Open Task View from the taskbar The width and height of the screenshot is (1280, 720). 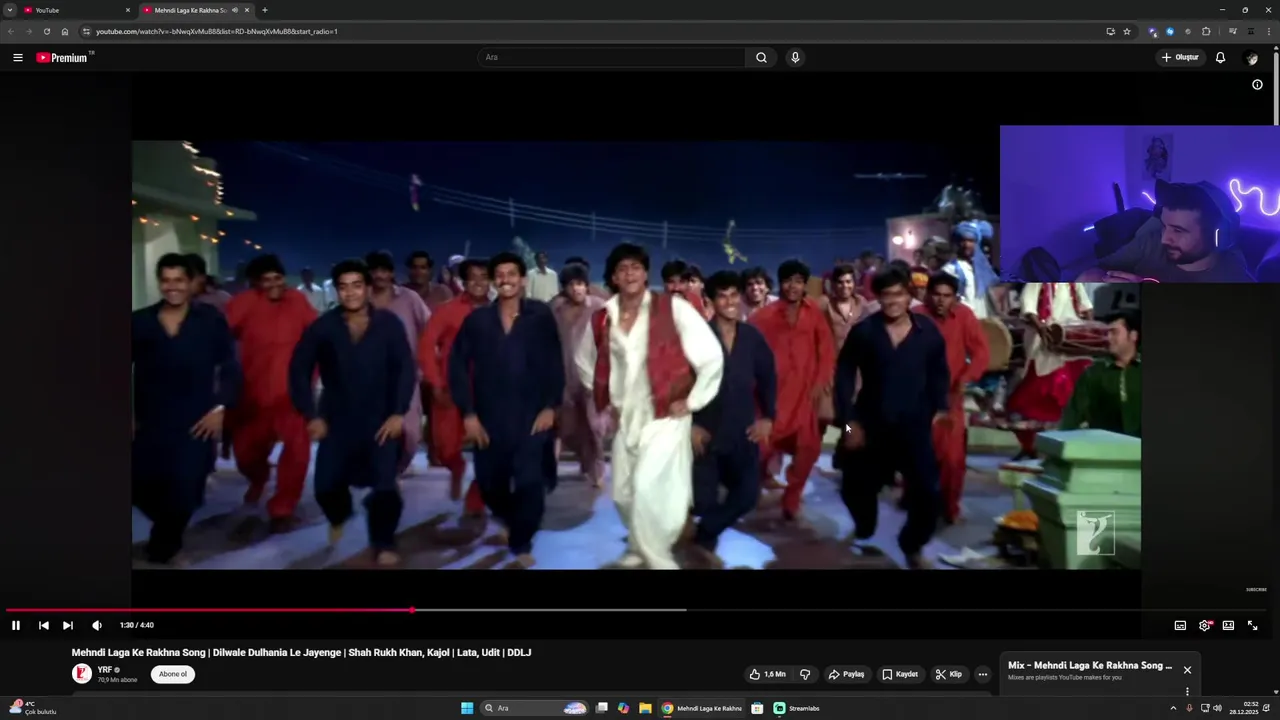(602, 708)
